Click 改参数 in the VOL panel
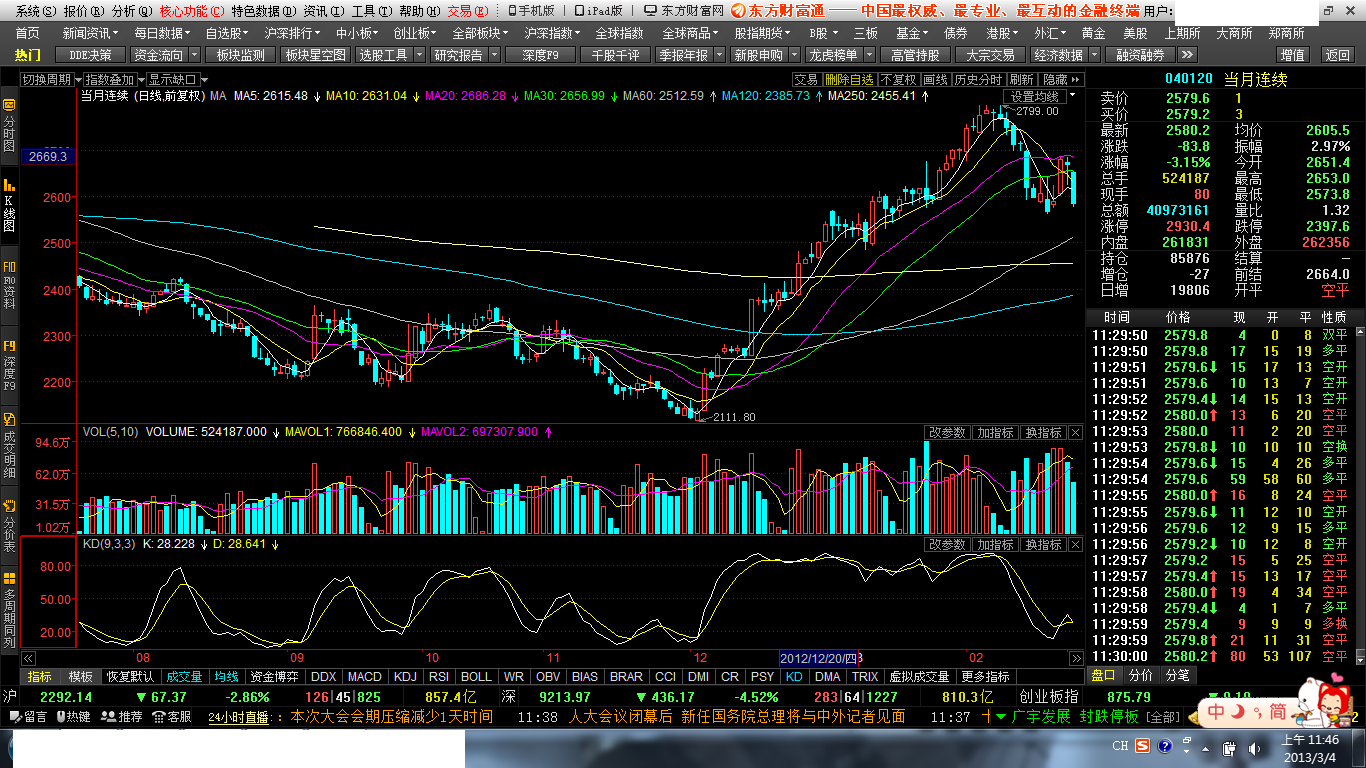The width and height of the screenshot is (1366, 768). coord(948,433)
